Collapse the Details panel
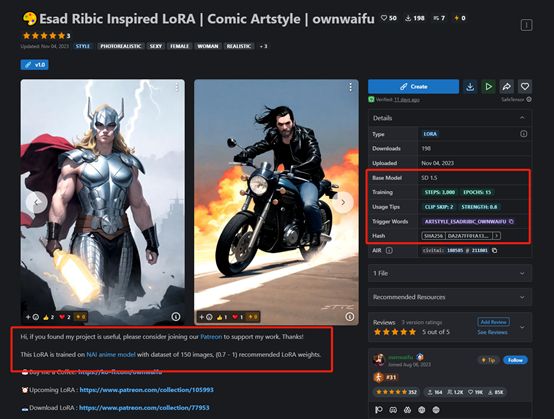The image size is (554, 419). coord(522,118)
